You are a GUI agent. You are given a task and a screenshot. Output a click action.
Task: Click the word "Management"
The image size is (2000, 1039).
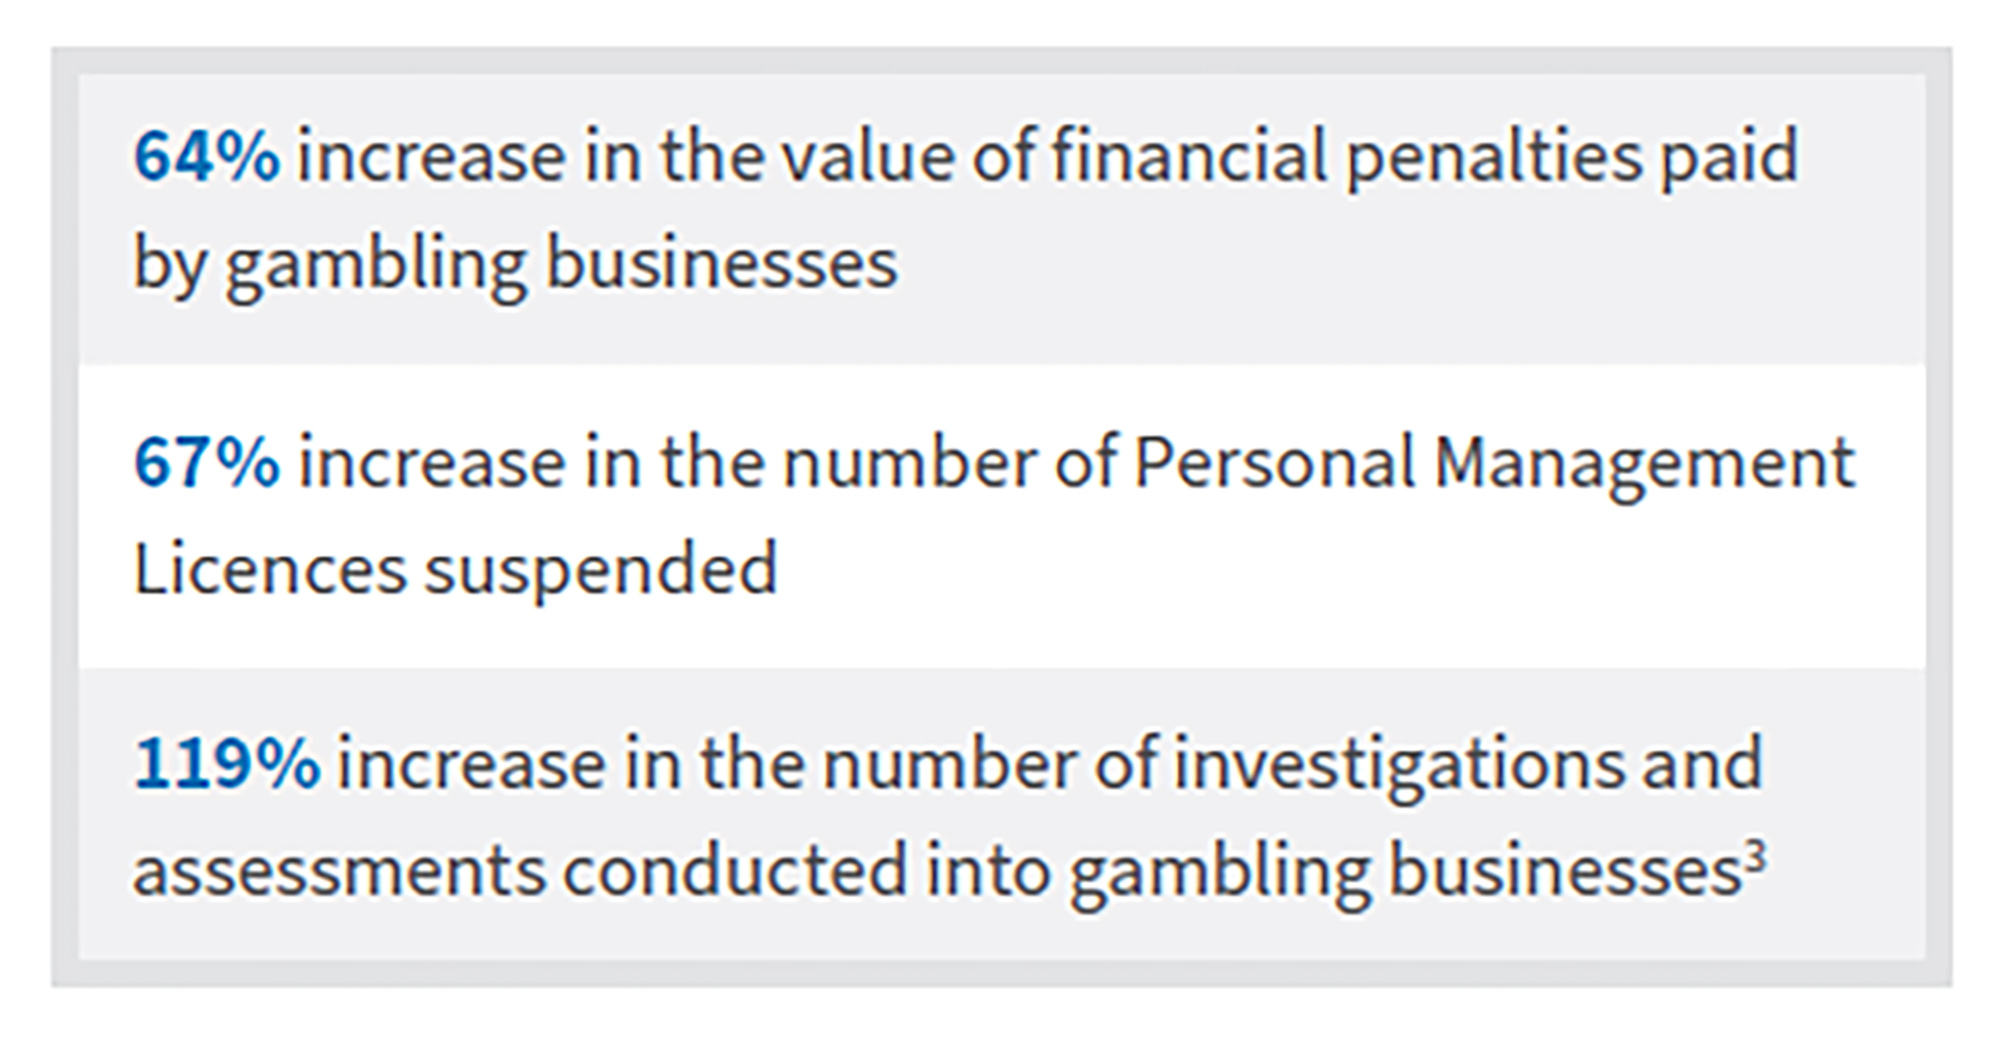pyautogui.click(x=1644, y=463)
